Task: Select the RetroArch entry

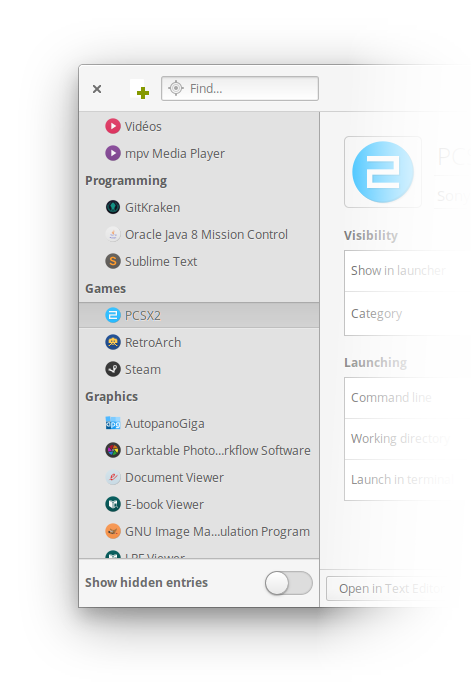Action: (199, 342)
